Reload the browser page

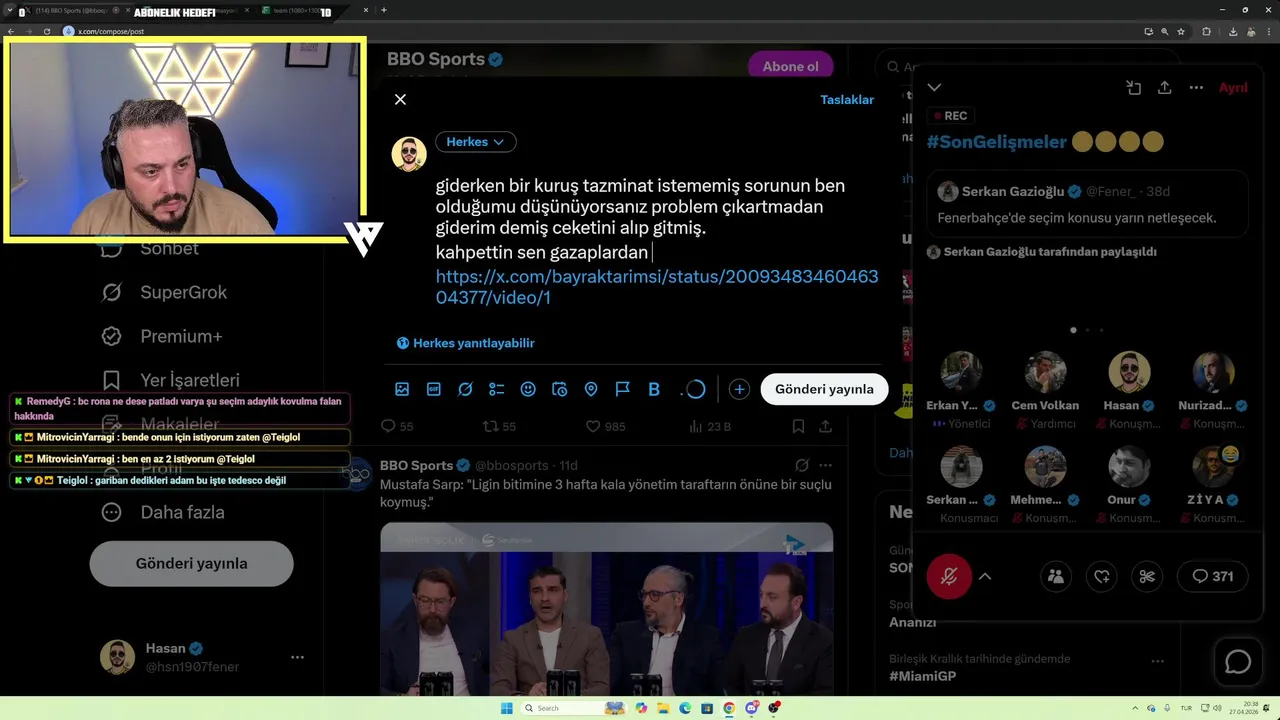(47, 31)
